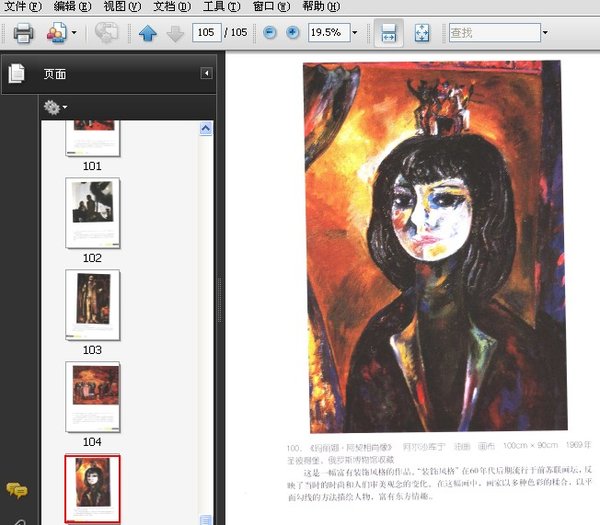Select page 102 thumbnail
Screen dimensions: 600x525
pos(93,213)
